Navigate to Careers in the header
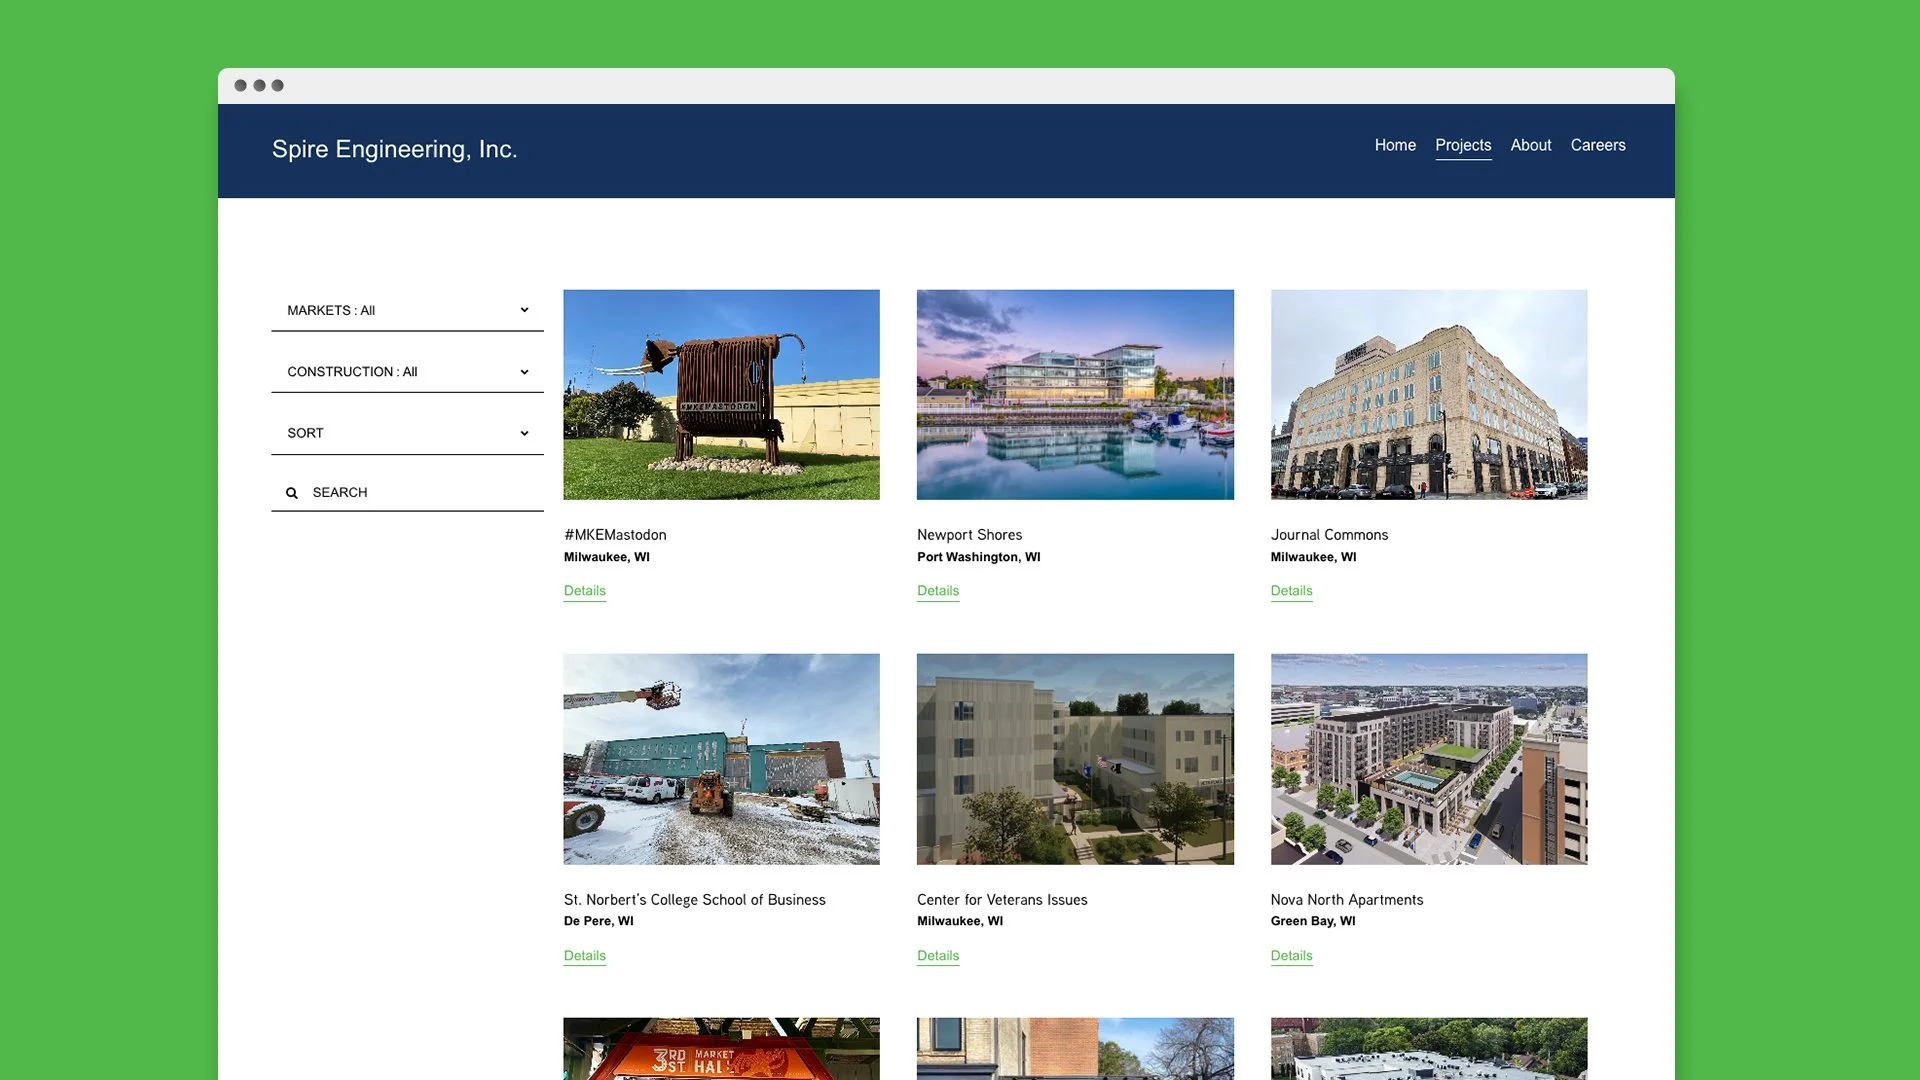 pos(1598,145)
